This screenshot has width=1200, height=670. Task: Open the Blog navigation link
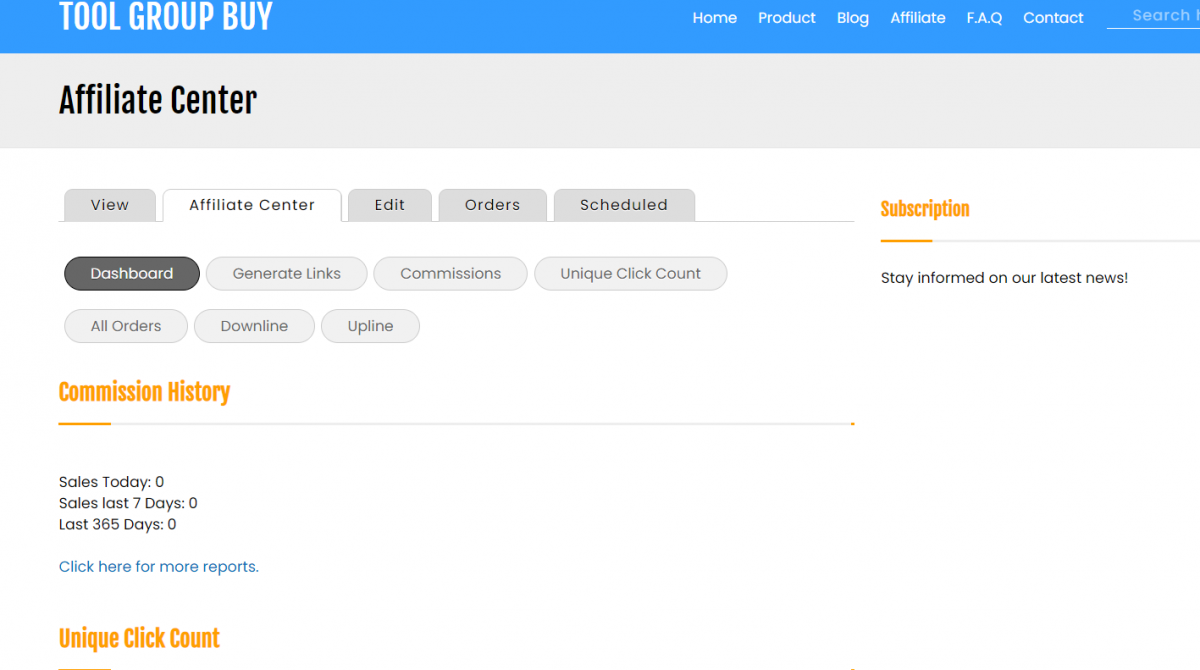tap(852, 18)
